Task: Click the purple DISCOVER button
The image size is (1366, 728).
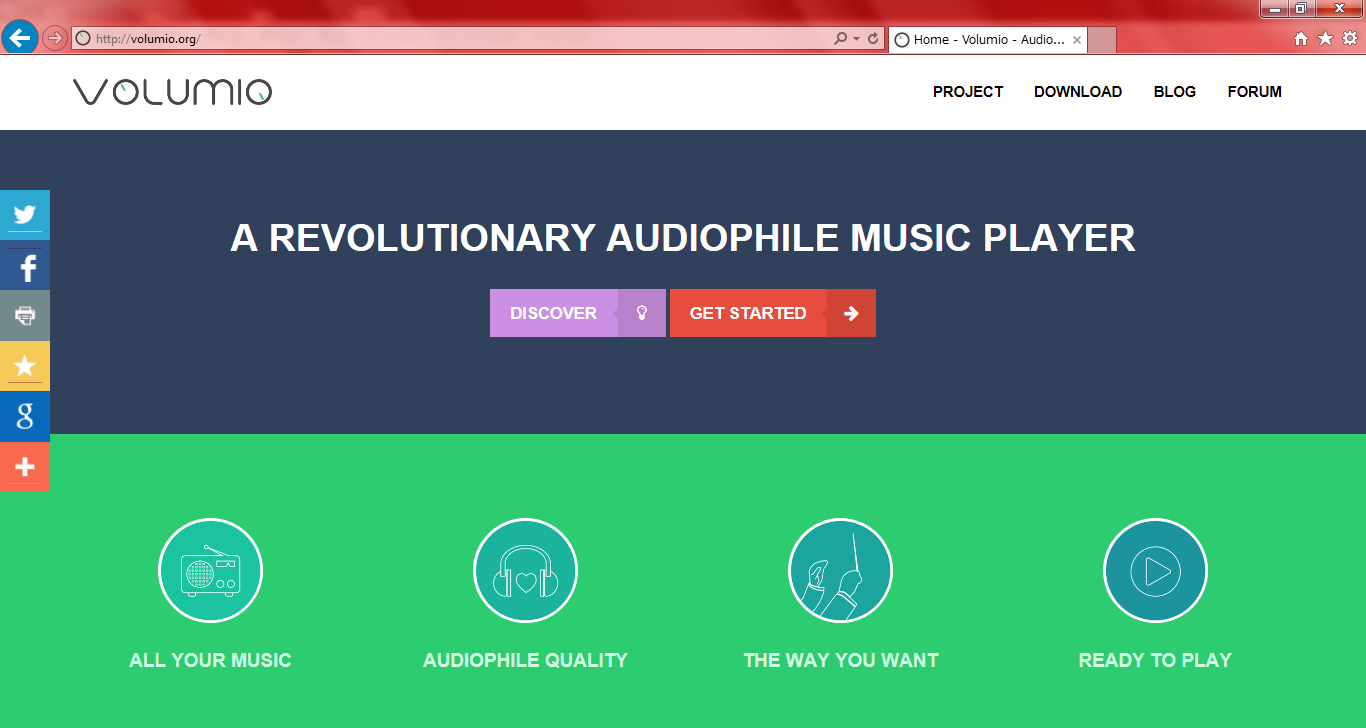Action: (578, 313)
